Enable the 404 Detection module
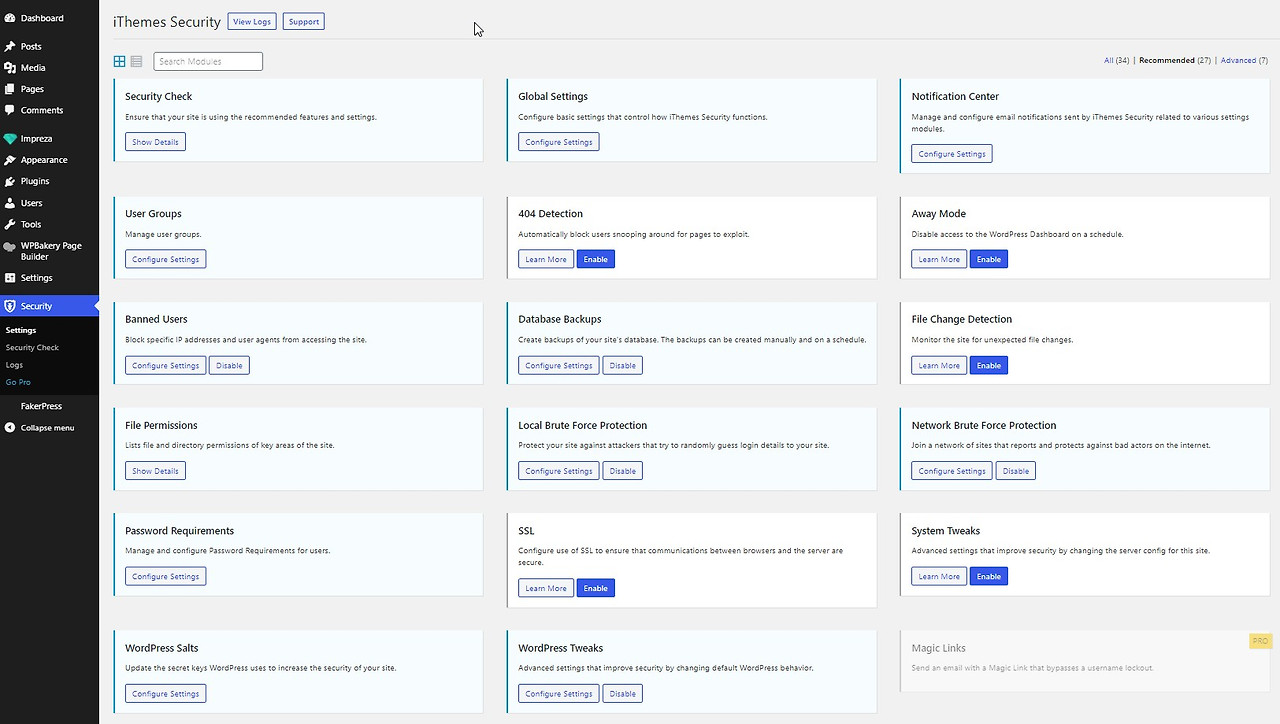Image resolution: width=1280 pixels, height=724 pixels. point(596,259)
